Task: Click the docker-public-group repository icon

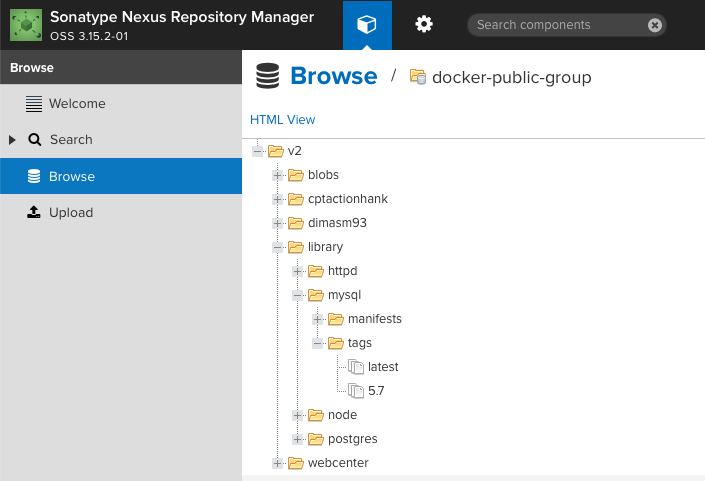Action: (x=418, y=76)
